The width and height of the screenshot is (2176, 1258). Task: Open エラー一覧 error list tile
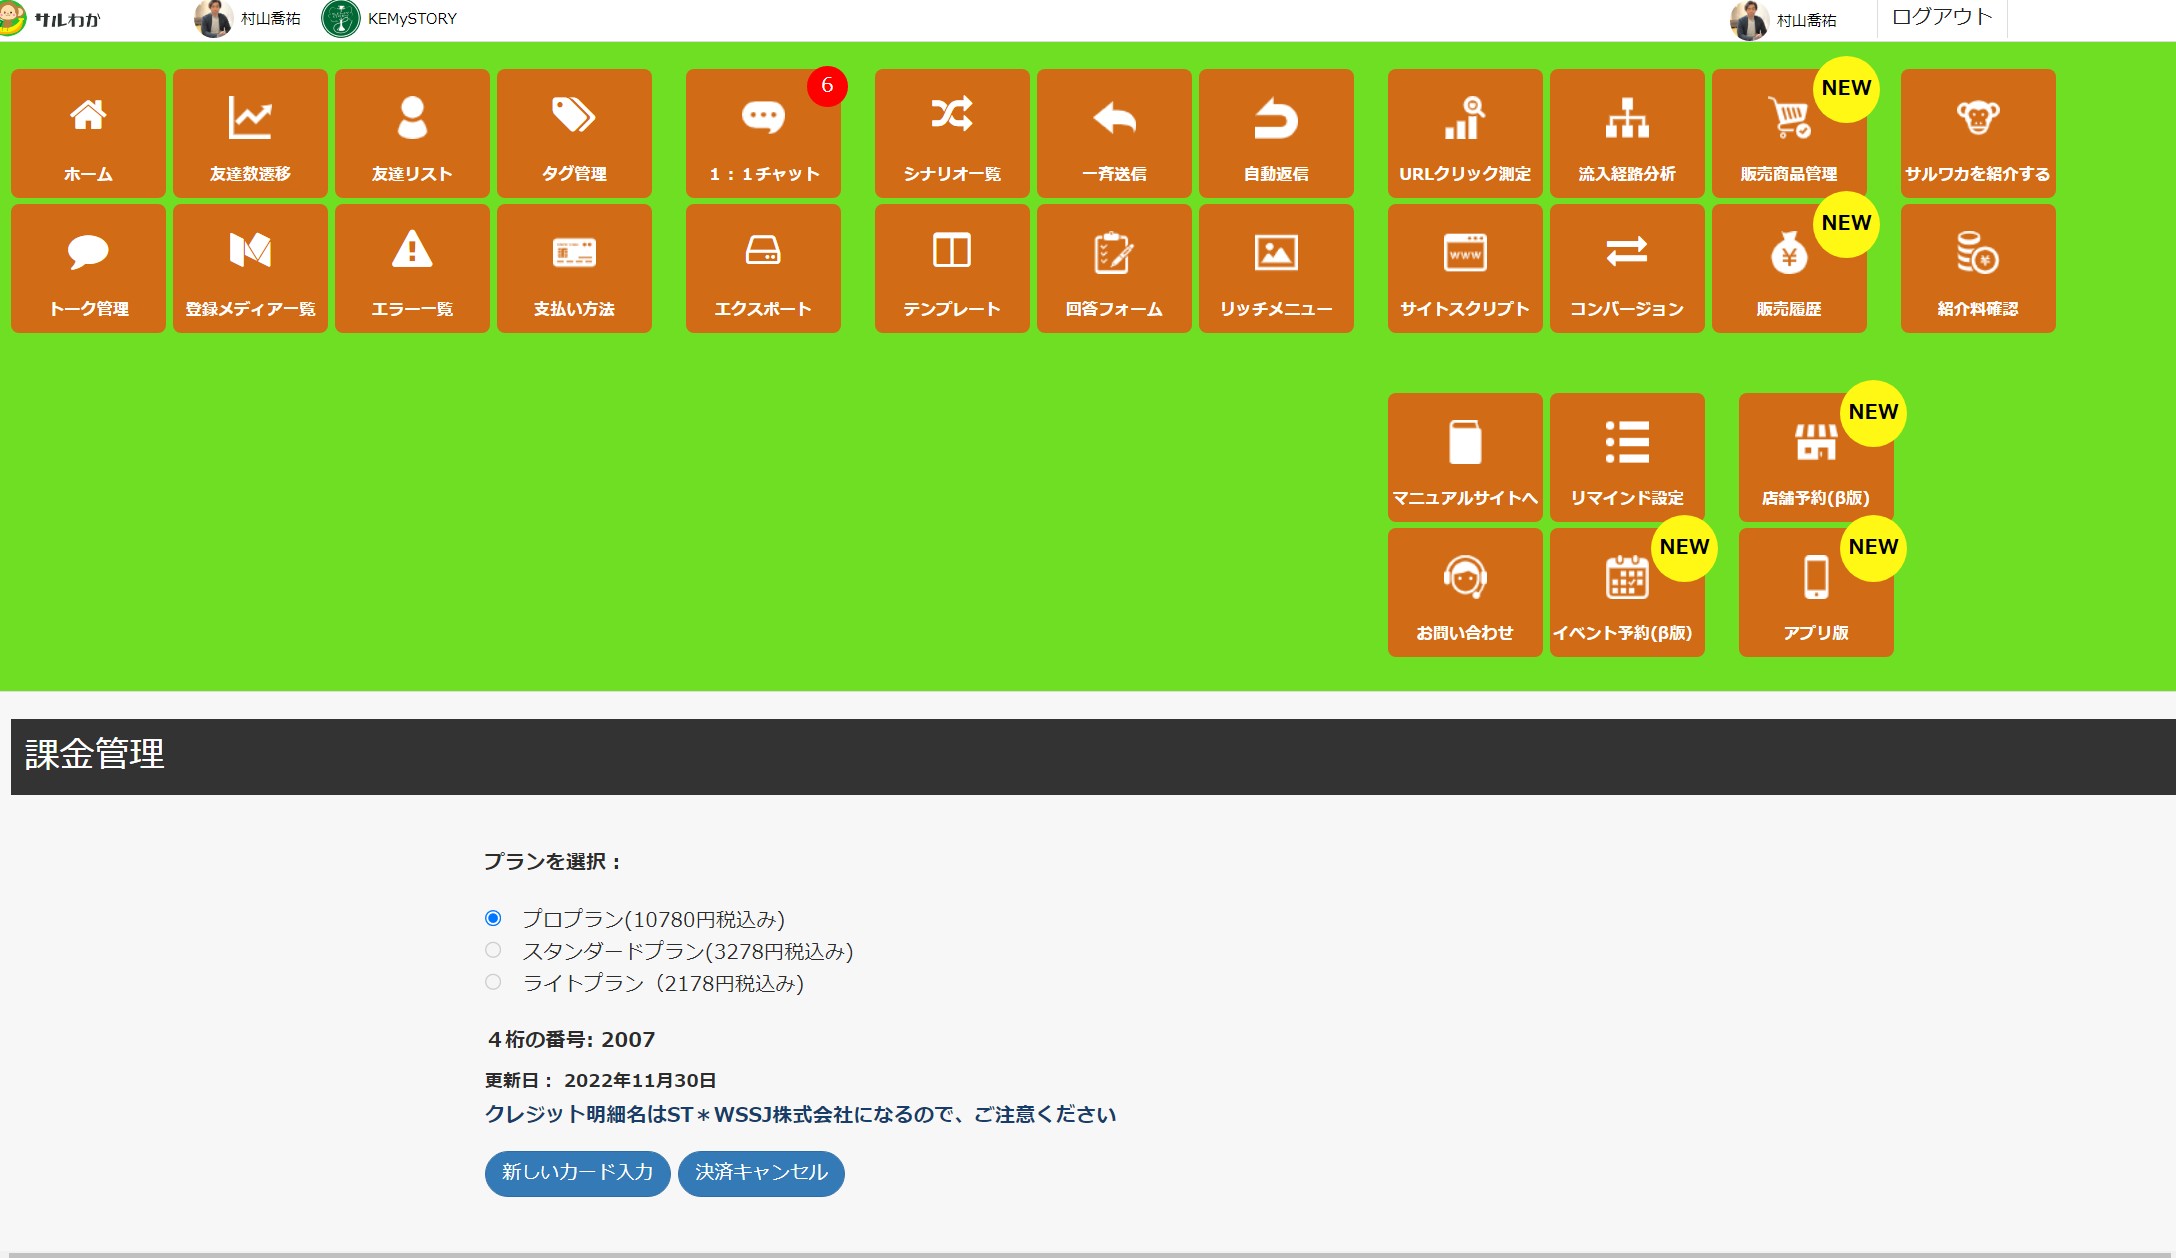(x=412, y=268)
